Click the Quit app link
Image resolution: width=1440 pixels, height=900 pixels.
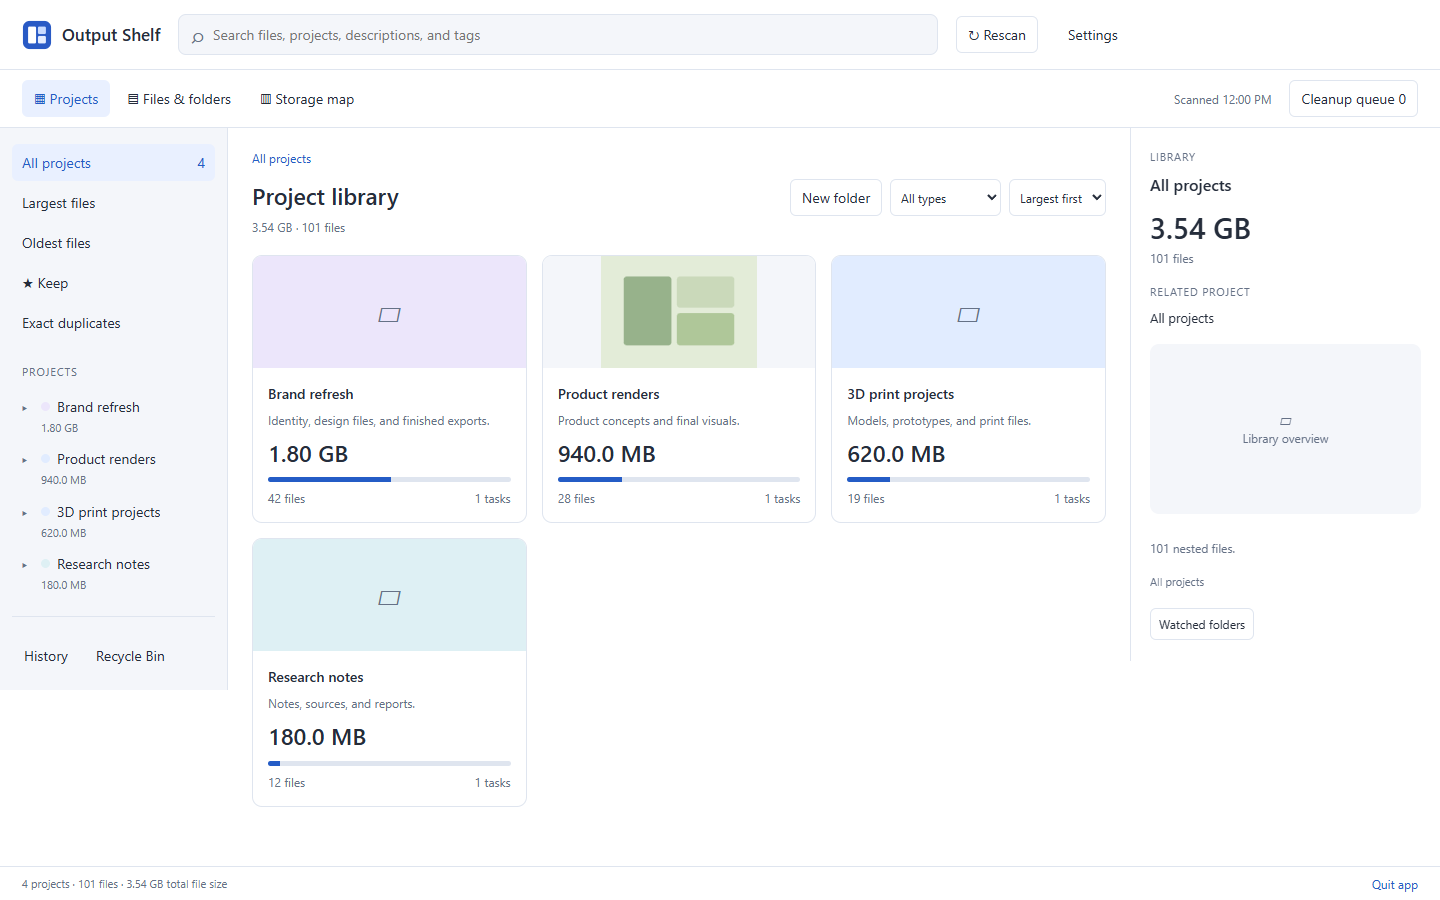[x=1395, y=885]
